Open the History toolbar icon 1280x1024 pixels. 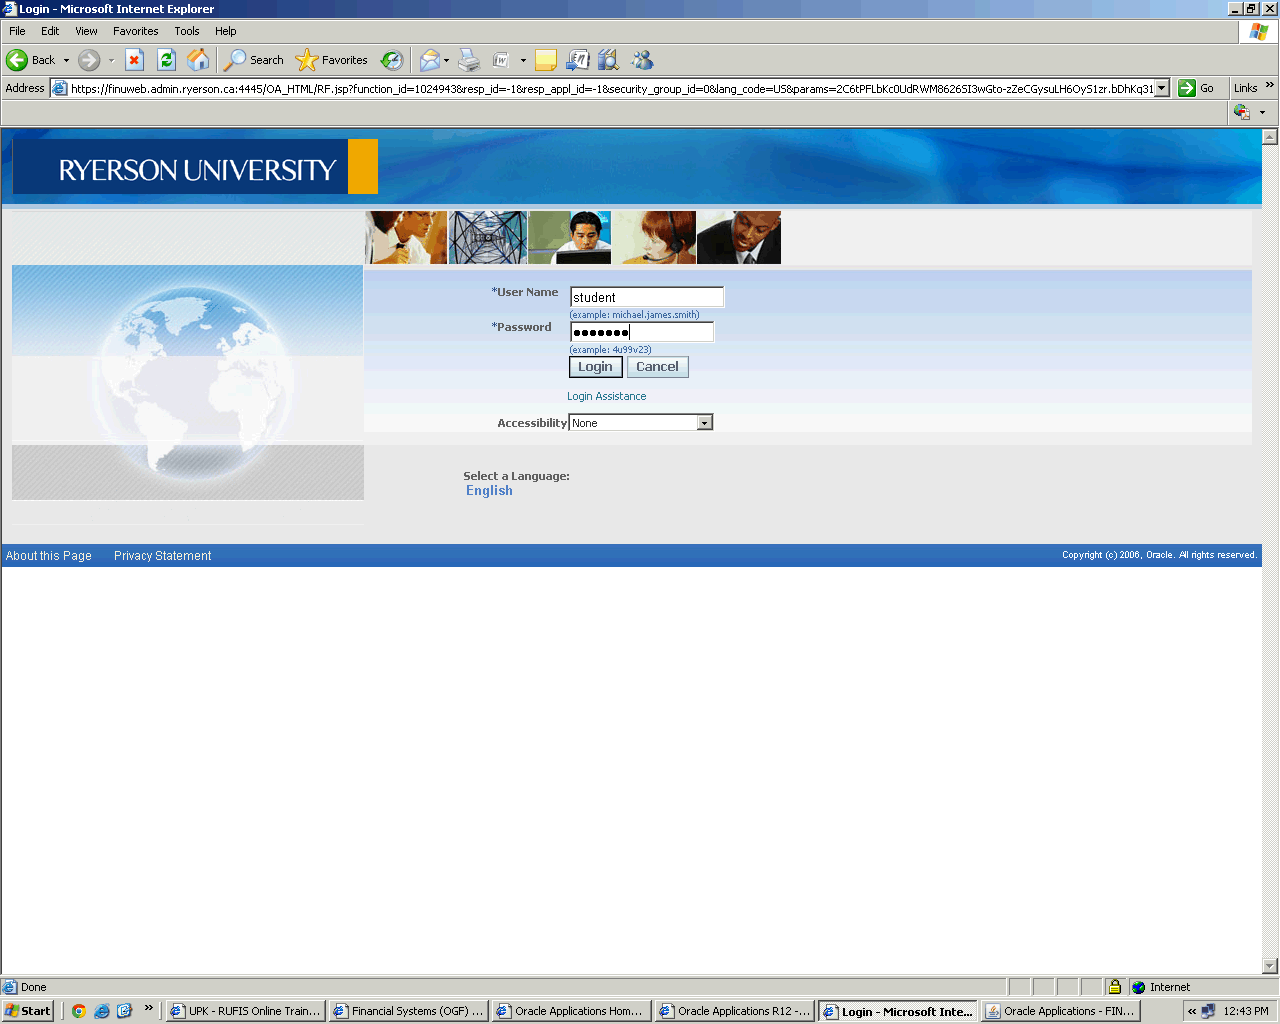(x=392, y=60)
